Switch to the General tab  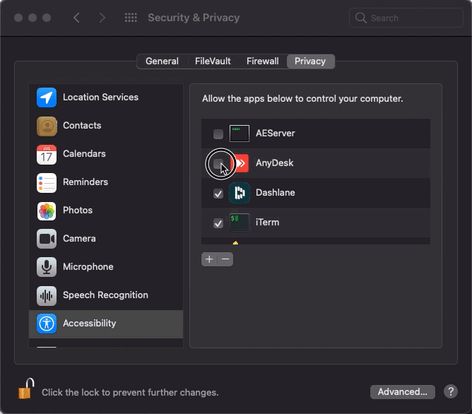162,61
